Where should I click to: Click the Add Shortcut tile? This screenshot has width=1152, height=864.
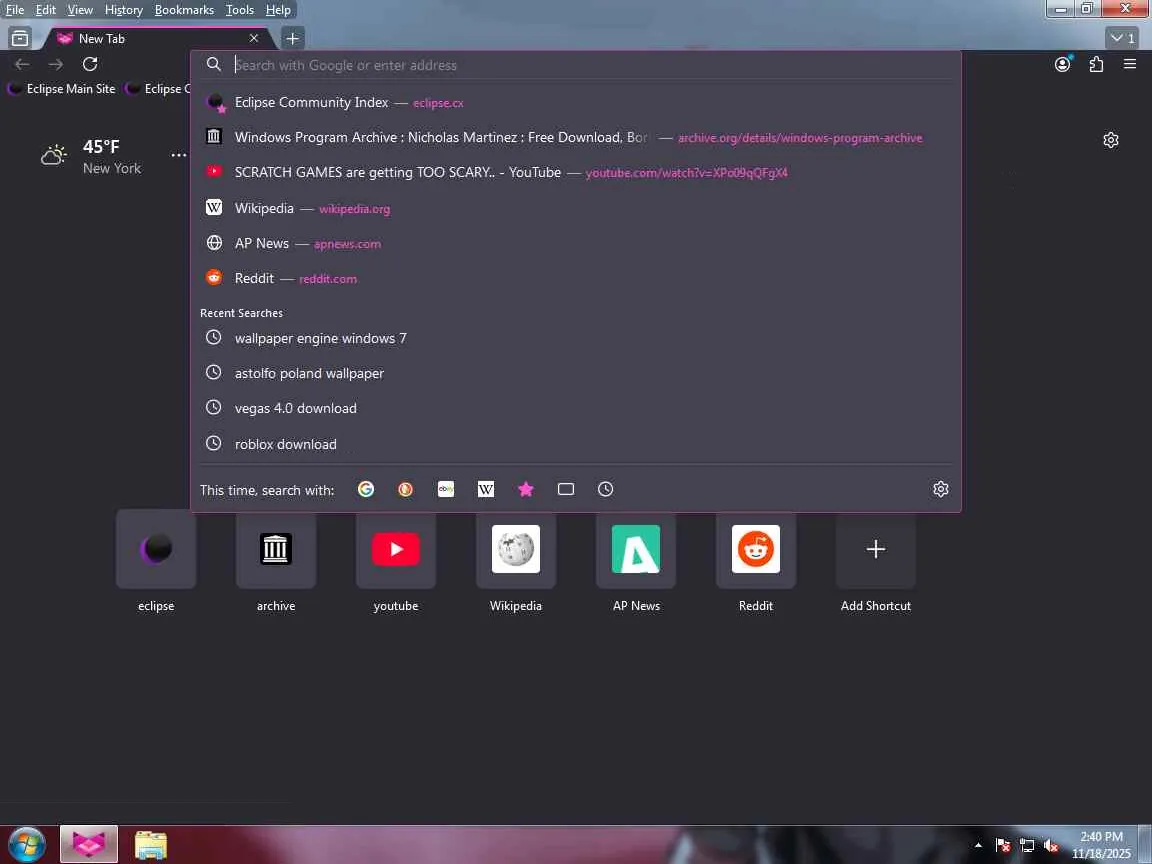[876, 549]
